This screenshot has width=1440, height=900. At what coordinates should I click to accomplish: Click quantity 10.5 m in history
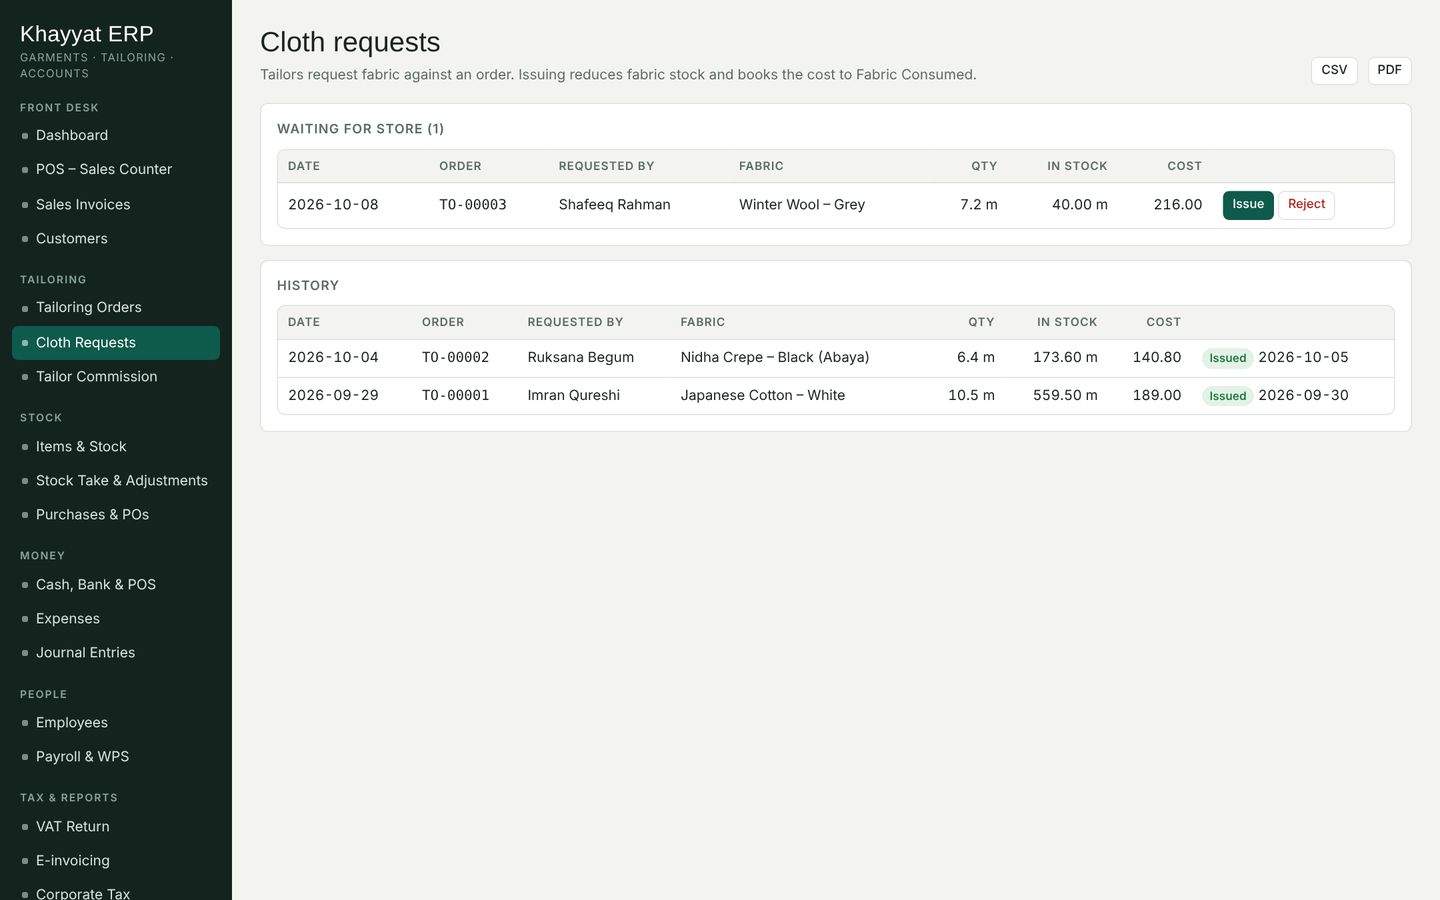click(x=971, y=396)
